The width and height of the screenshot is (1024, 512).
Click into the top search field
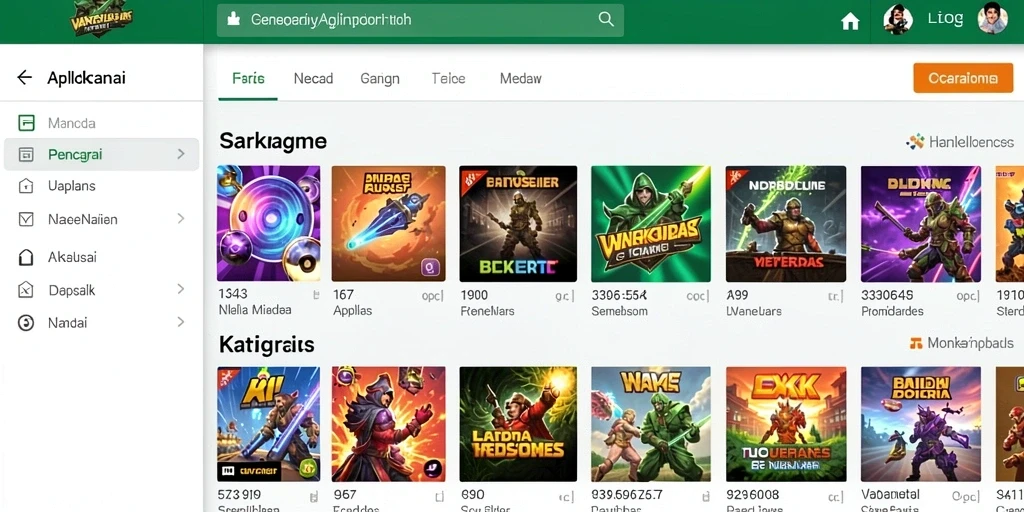tap(420, 20)
